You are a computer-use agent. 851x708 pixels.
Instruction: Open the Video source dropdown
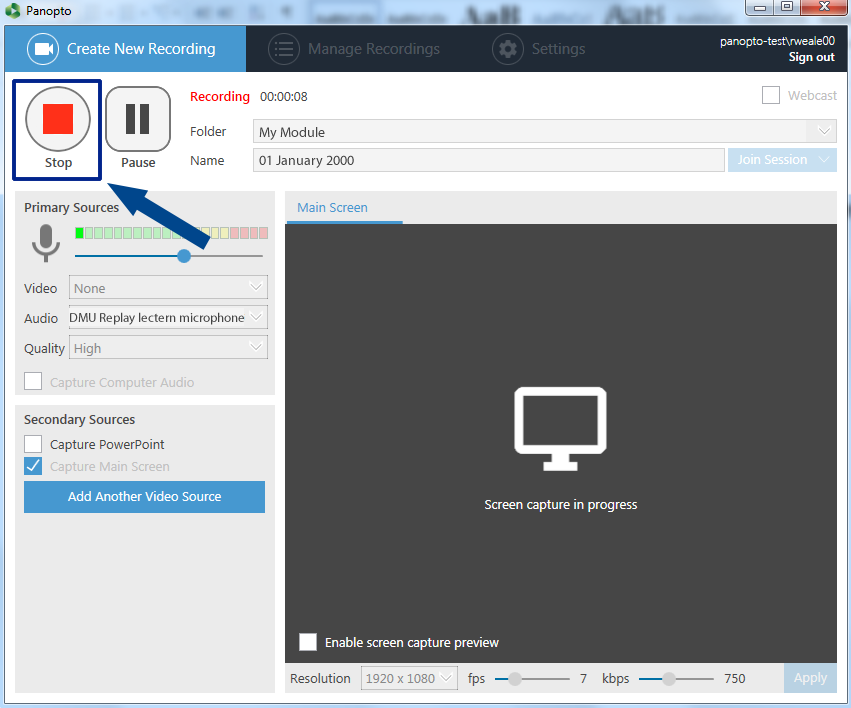(x=168, y=288)
